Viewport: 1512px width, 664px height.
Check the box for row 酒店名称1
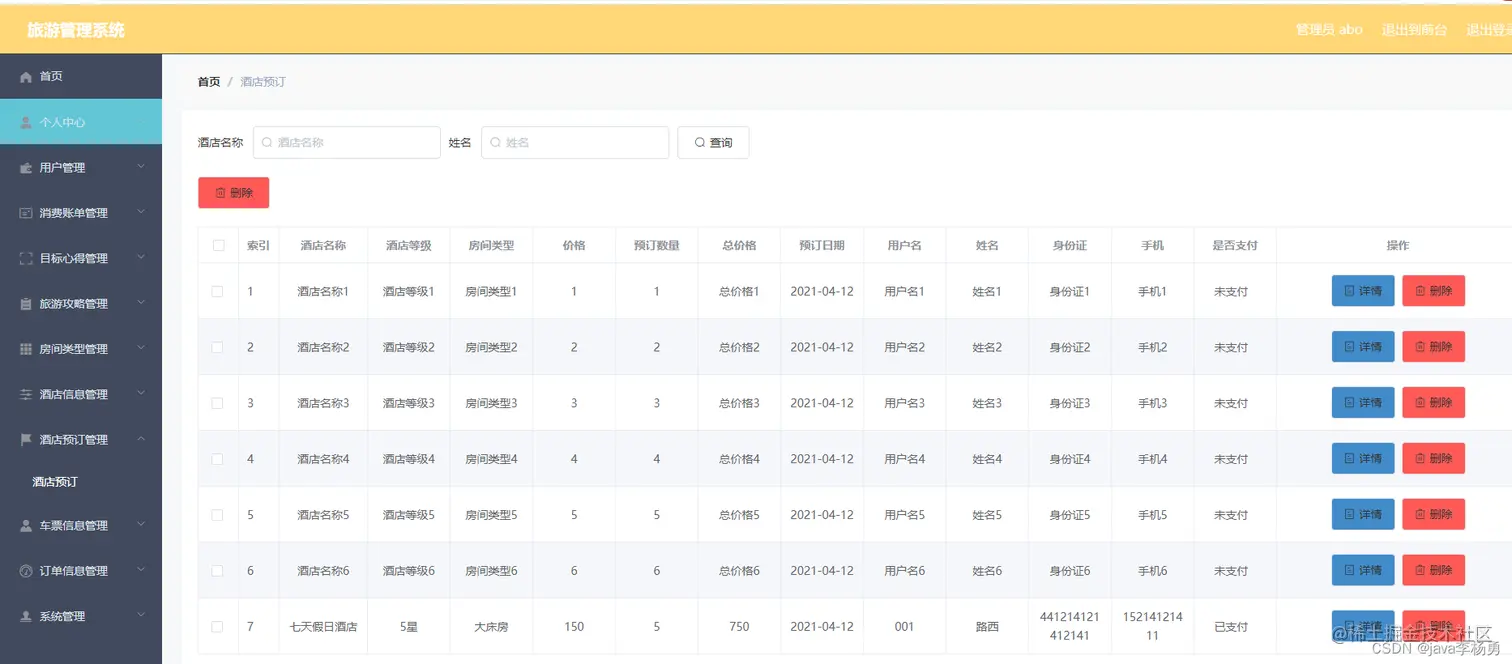218,291
